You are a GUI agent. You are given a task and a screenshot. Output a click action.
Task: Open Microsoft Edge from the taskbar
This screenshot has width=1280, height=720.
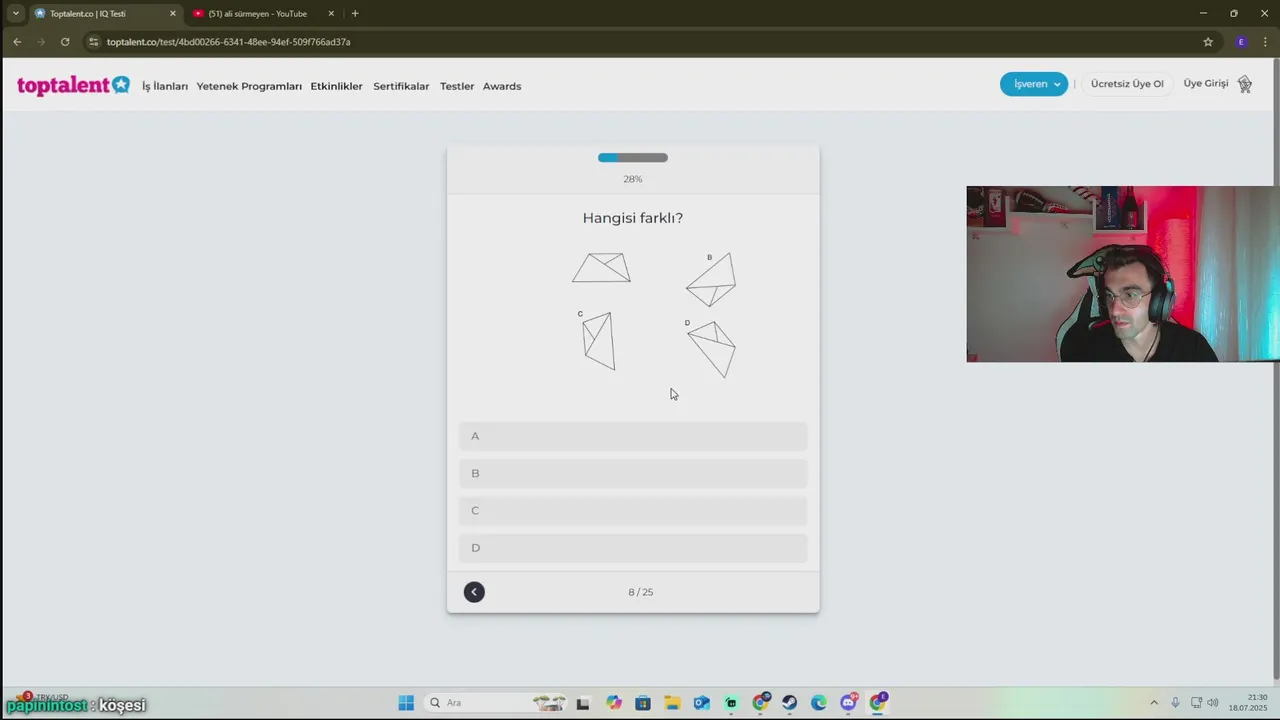tap(819, 703)
